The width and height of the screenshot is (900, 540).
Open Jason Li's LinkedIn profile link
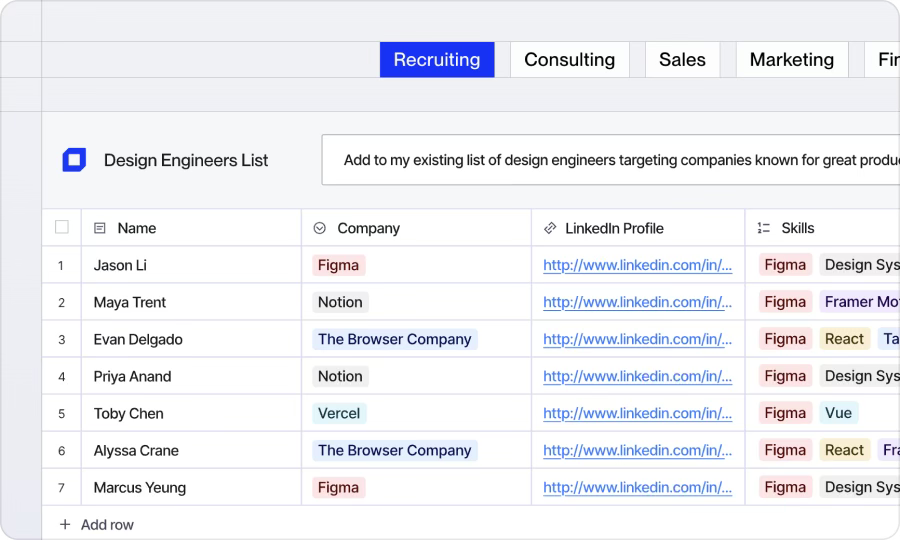click(637, 265)
